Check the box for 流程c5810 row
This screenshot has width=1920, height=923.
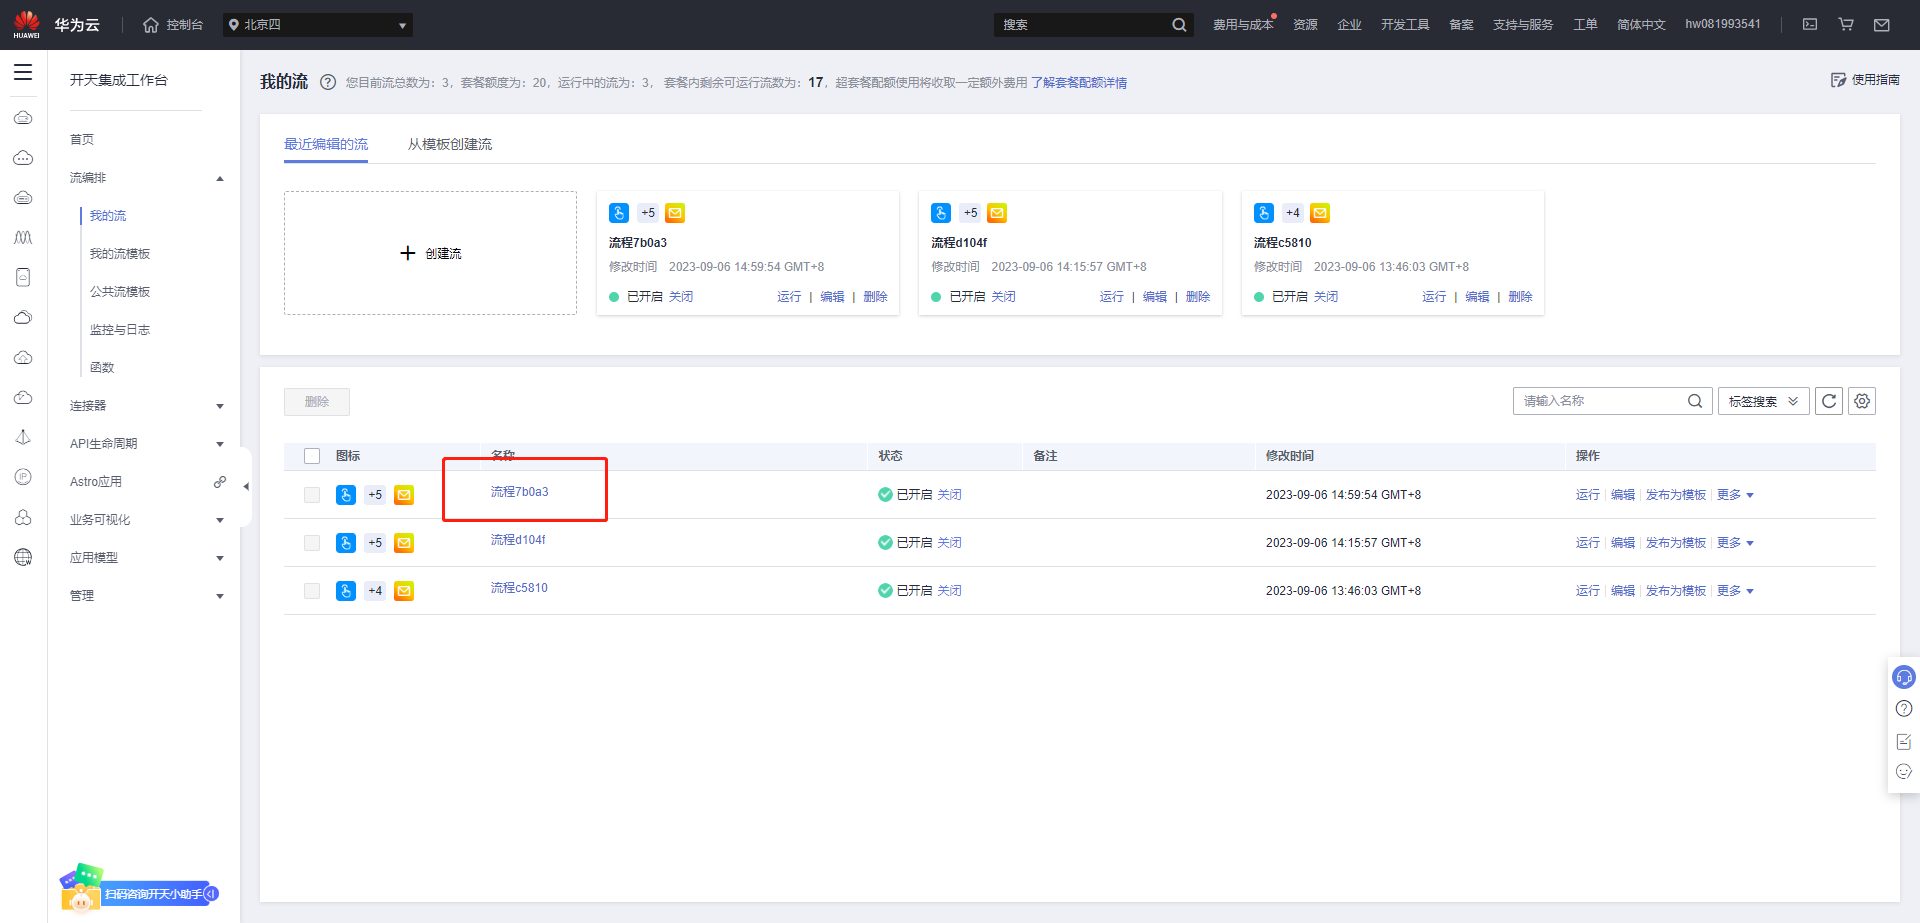(x=312, y=591)
